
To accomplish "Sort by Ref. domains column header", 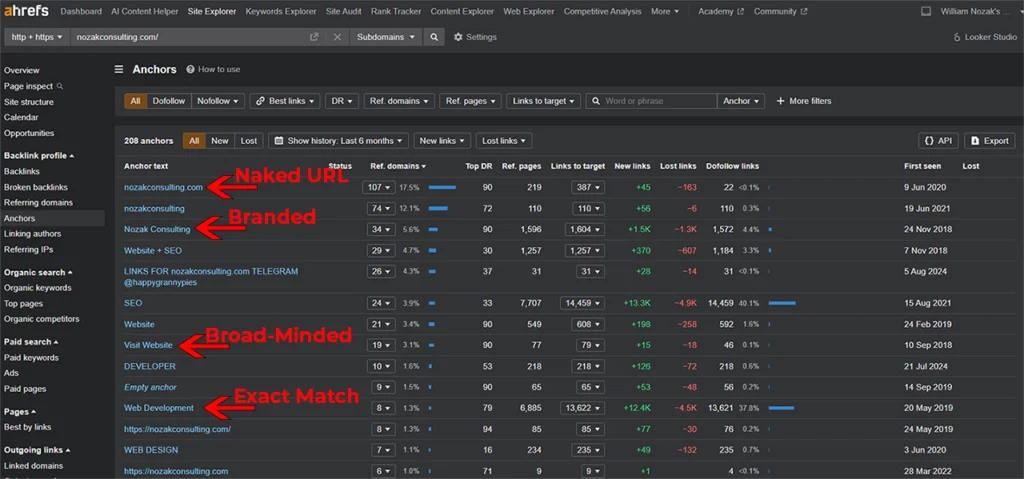I will pos(398,166).
